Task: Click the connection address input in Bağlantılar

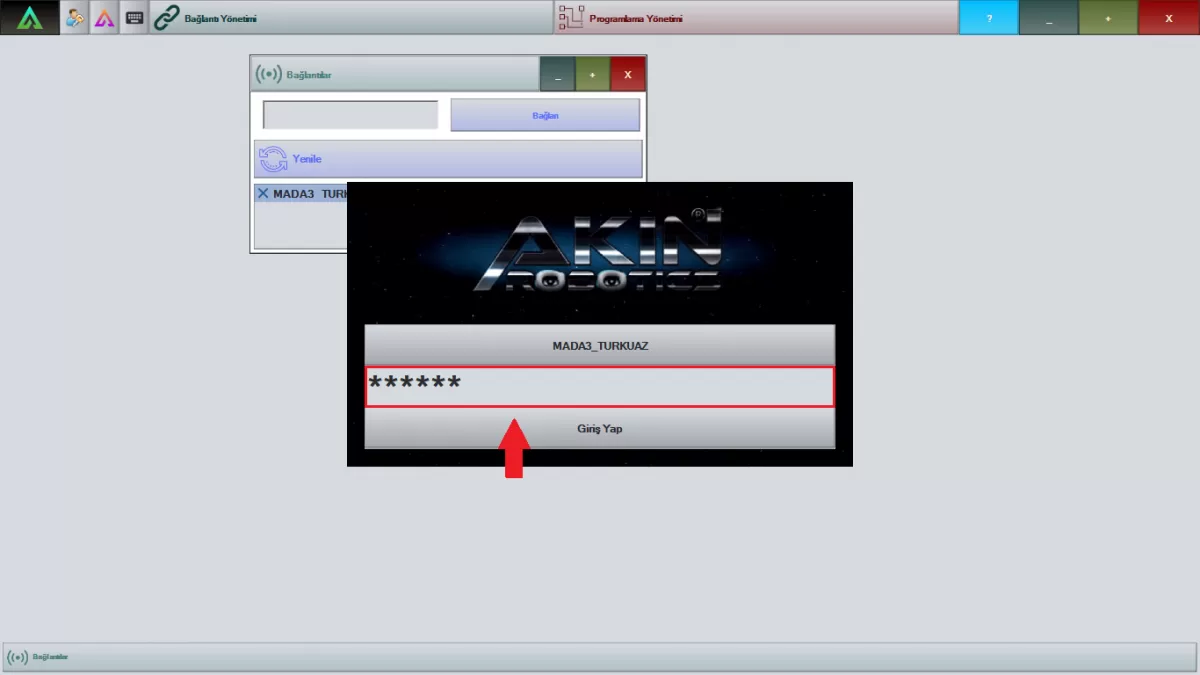Action: coord(350,115)
